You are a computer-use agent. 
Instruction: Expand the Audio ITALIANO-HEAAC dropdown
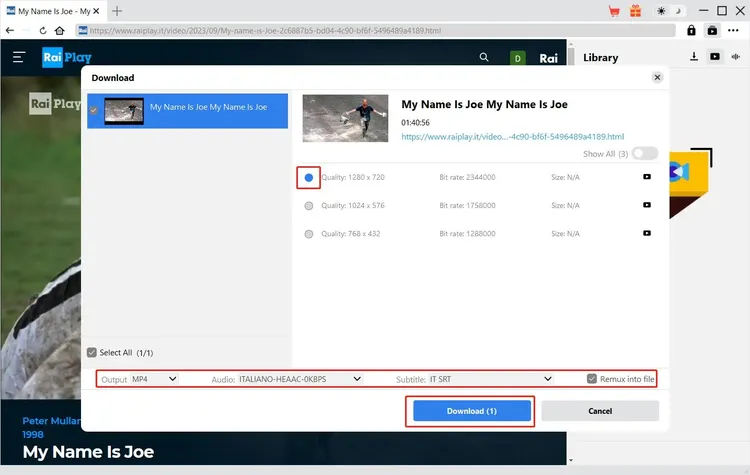tap(300, 379)
